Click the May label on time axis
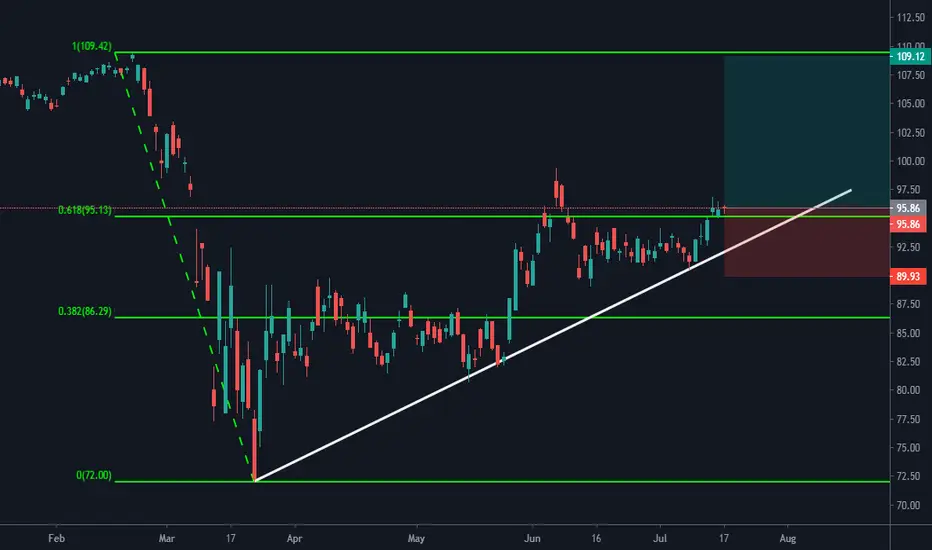 pos(416,538)
